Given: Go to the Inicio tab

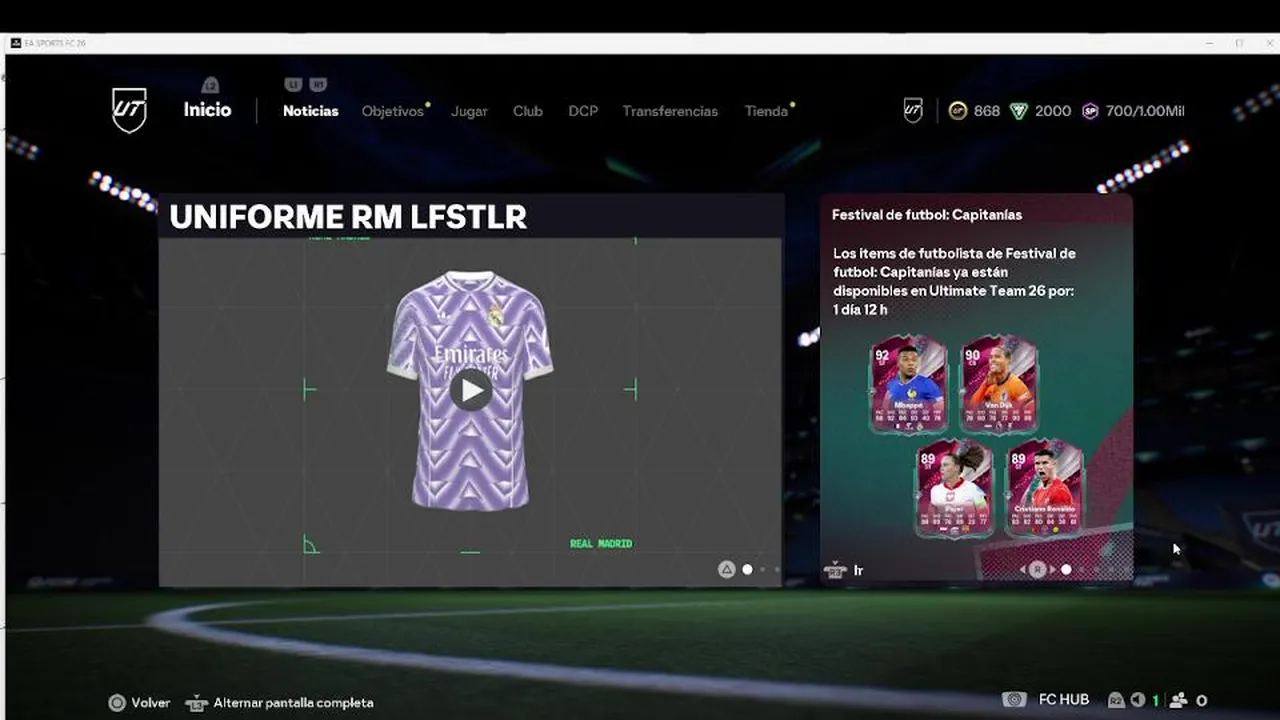Looking at the screenshot, I should 207,110.
